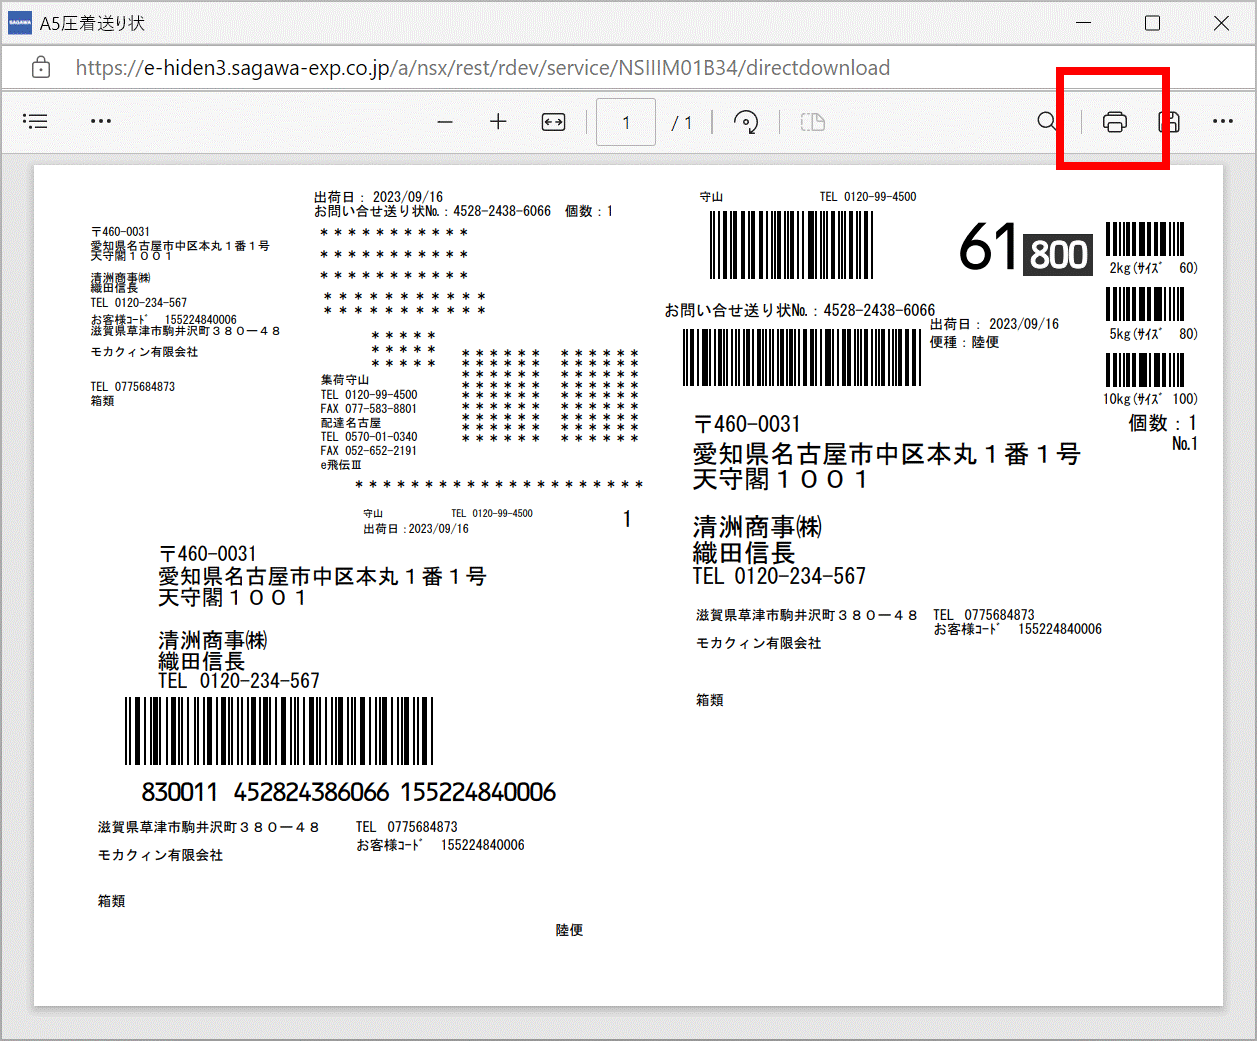This screenshot has width=1257, height=1041.
Task: Click the "e飛伝Ⅲ" text
Action: [x=341, y=465]
